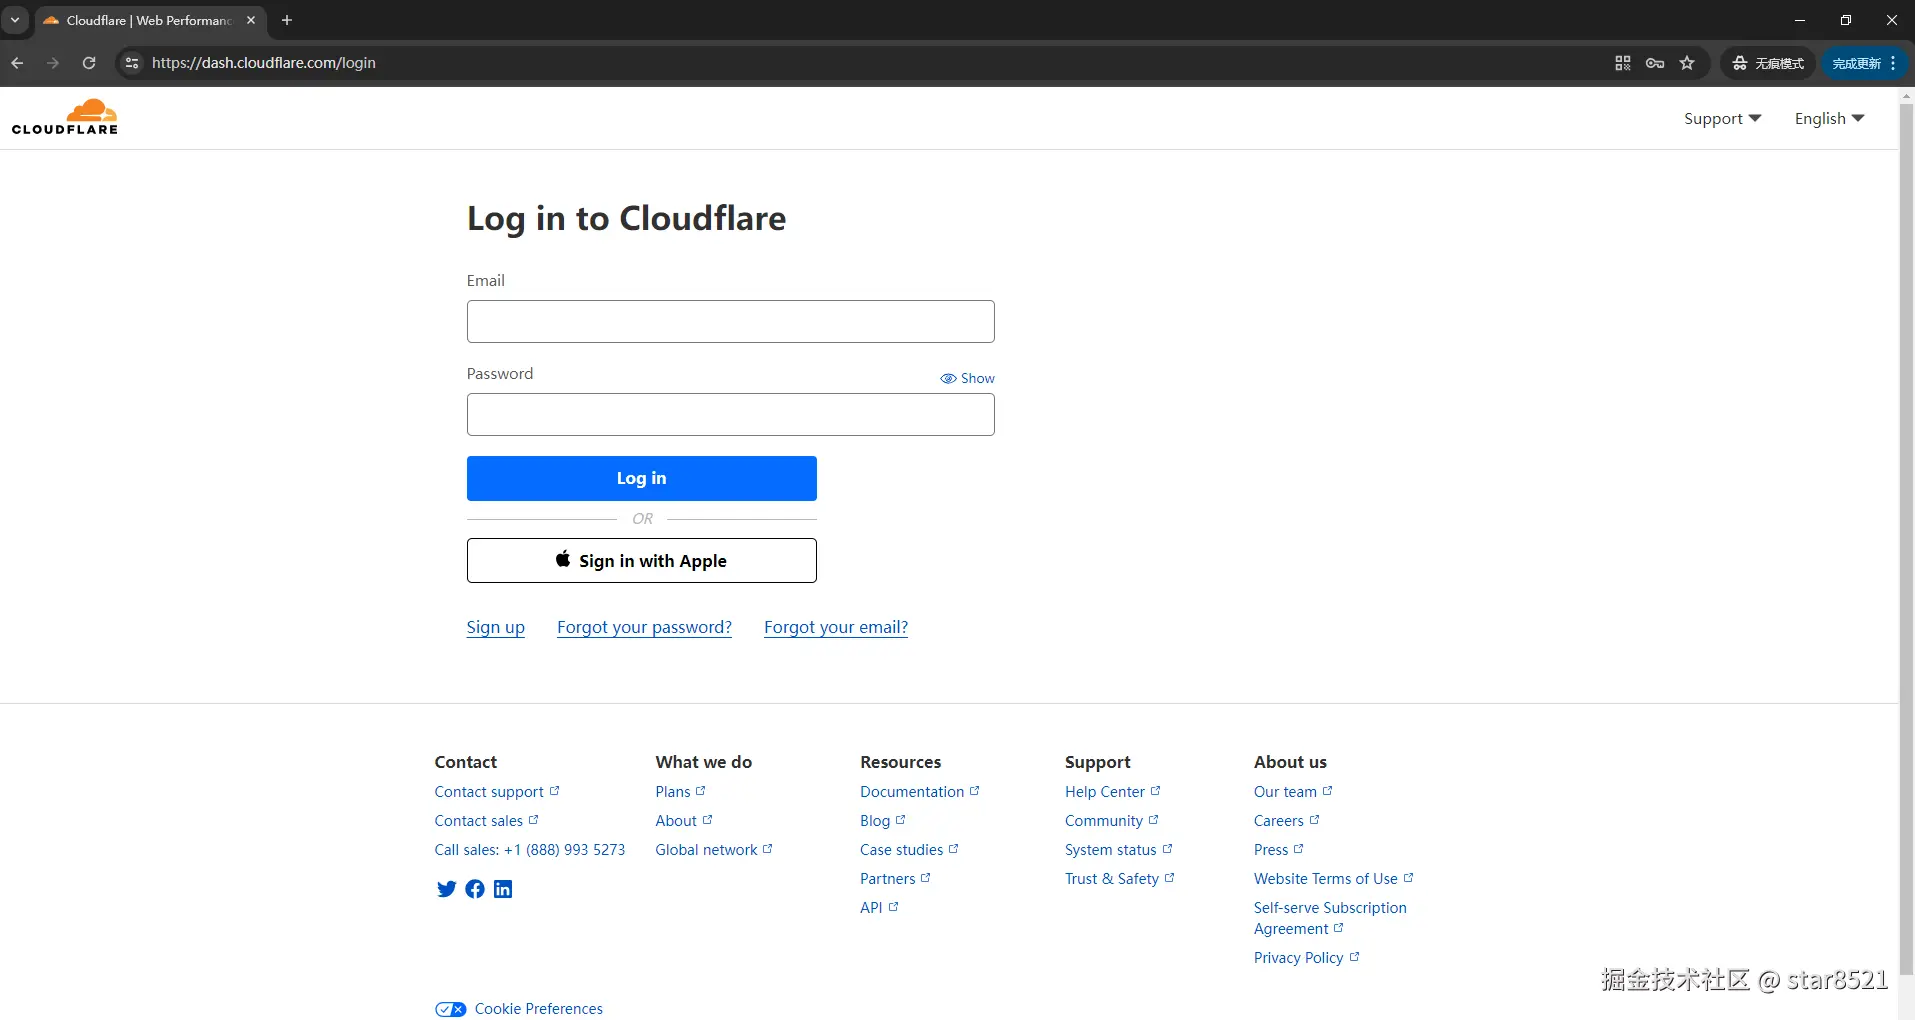The width and height of the screenshot is (1915, 1020).
Task: Open Cloudflare's Facebook page icon
Action: [x=475, y=889]
